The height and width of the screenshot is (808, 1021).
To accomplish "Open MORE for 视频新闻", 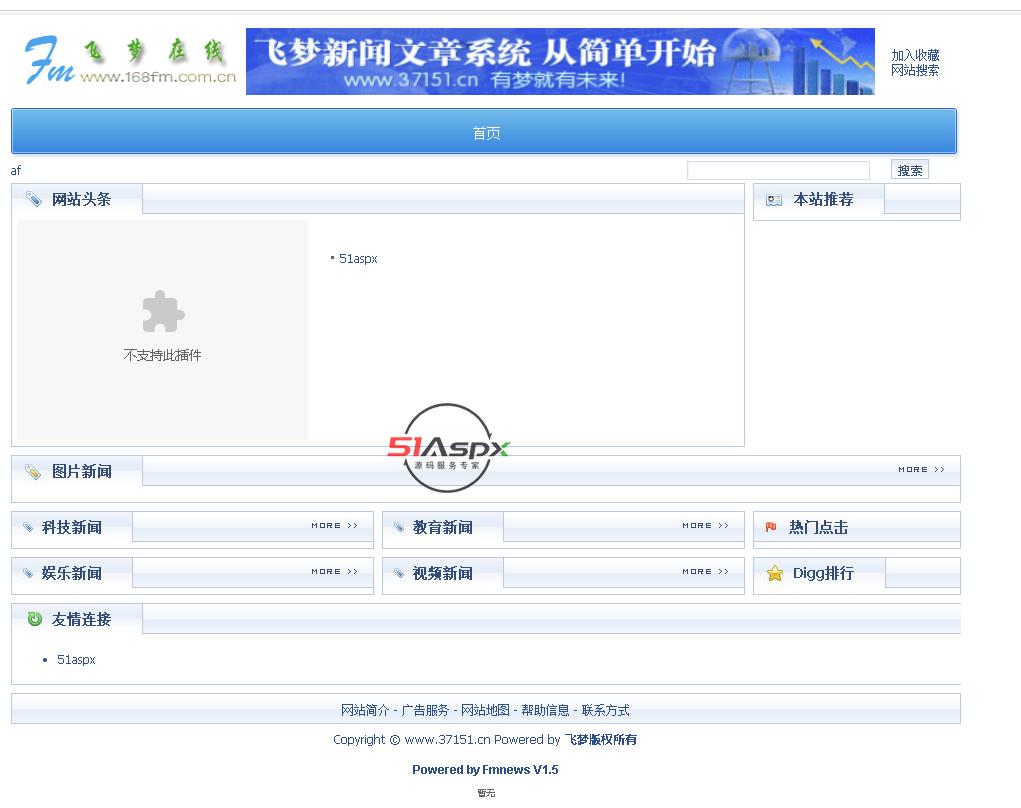I will click(705, 572).
